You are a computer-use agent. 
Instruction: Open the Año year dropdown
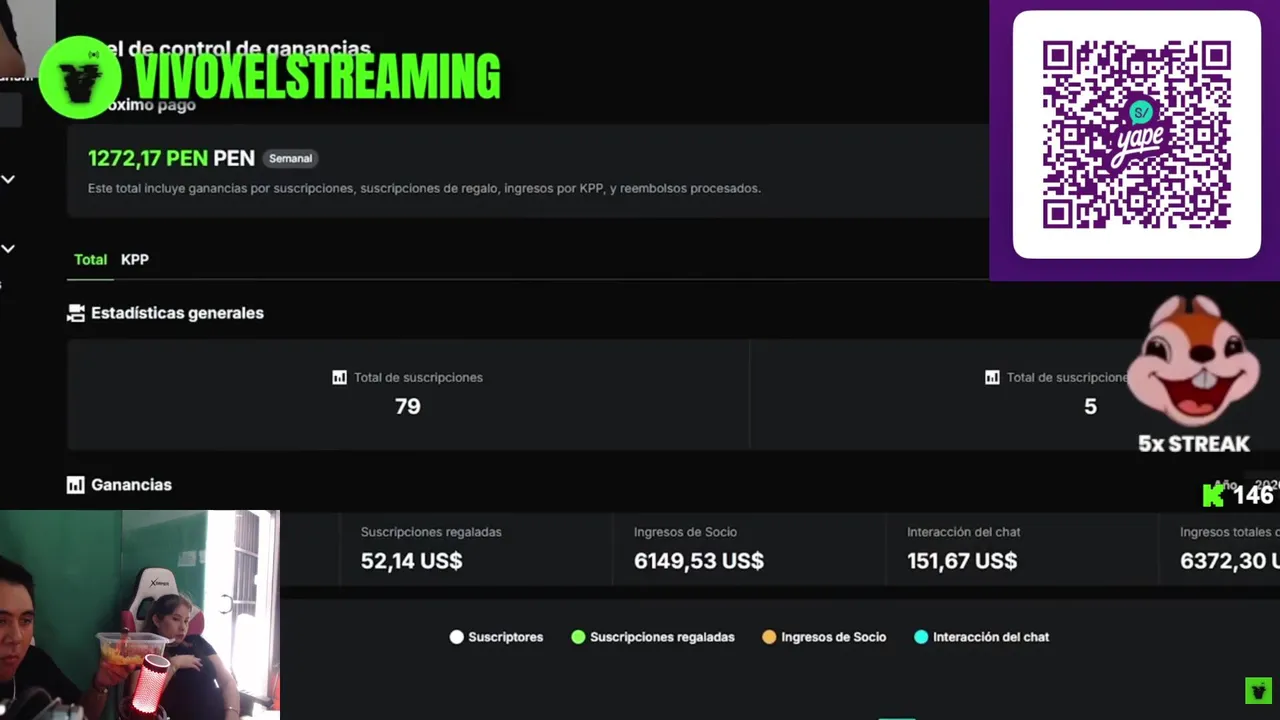point(1258,484)
